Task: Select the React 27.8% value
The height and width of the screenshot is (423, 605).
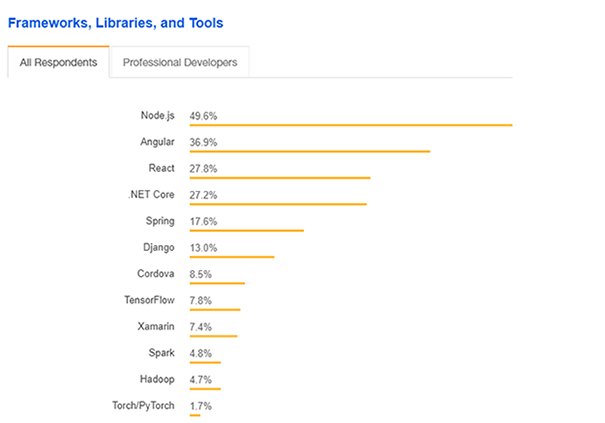Action: 203,169
